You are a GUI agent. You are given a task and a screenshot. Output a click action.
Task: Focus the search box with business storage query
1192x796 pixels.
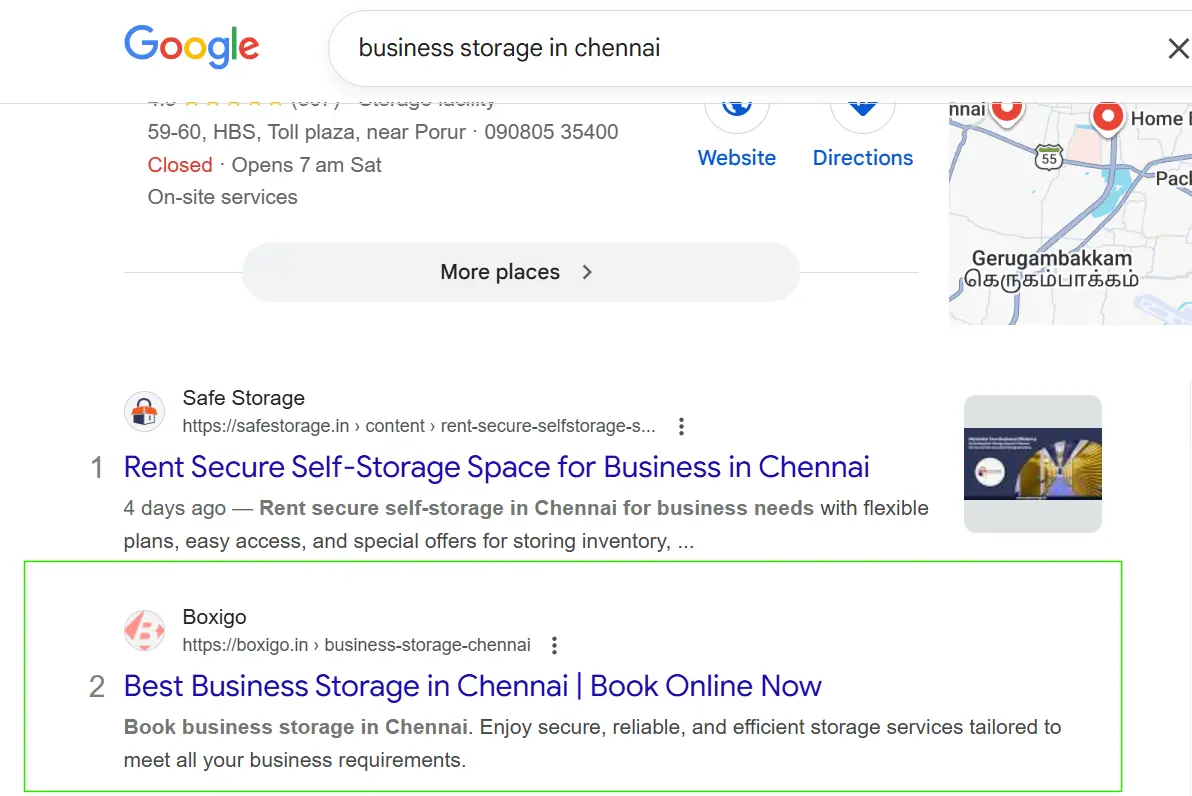pyautogui.click(x=700, y=48)
